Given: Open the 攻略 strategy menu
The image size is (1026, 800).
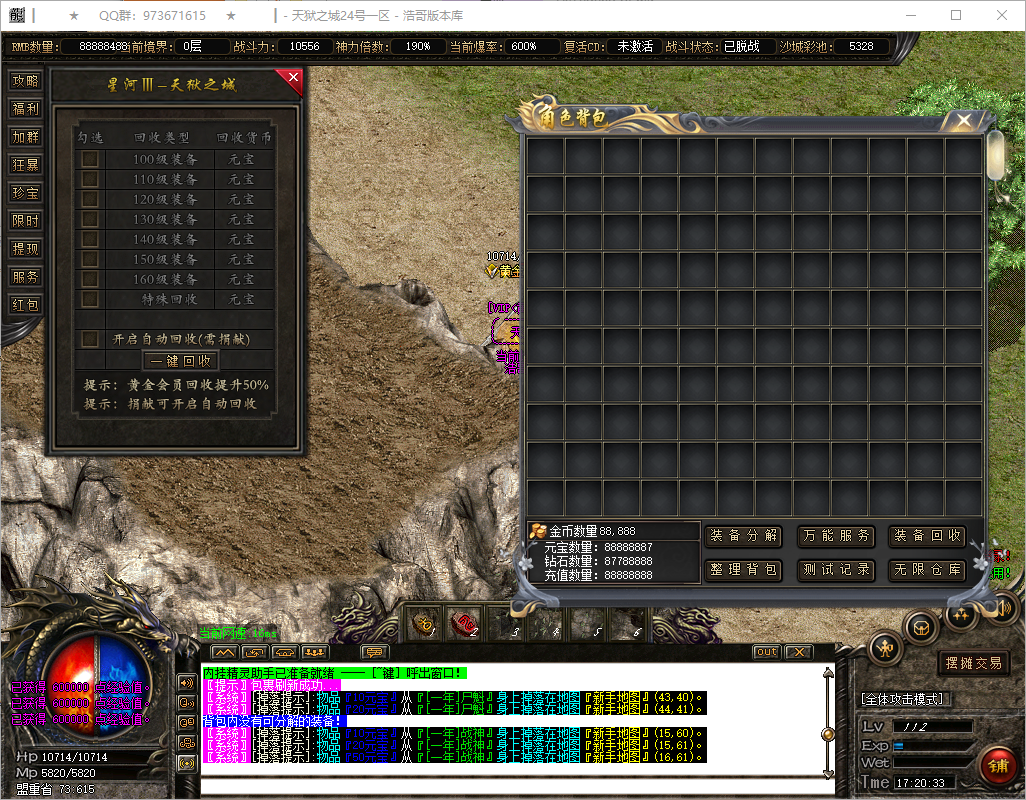Looking at the screenshot, I should (25, 81).
